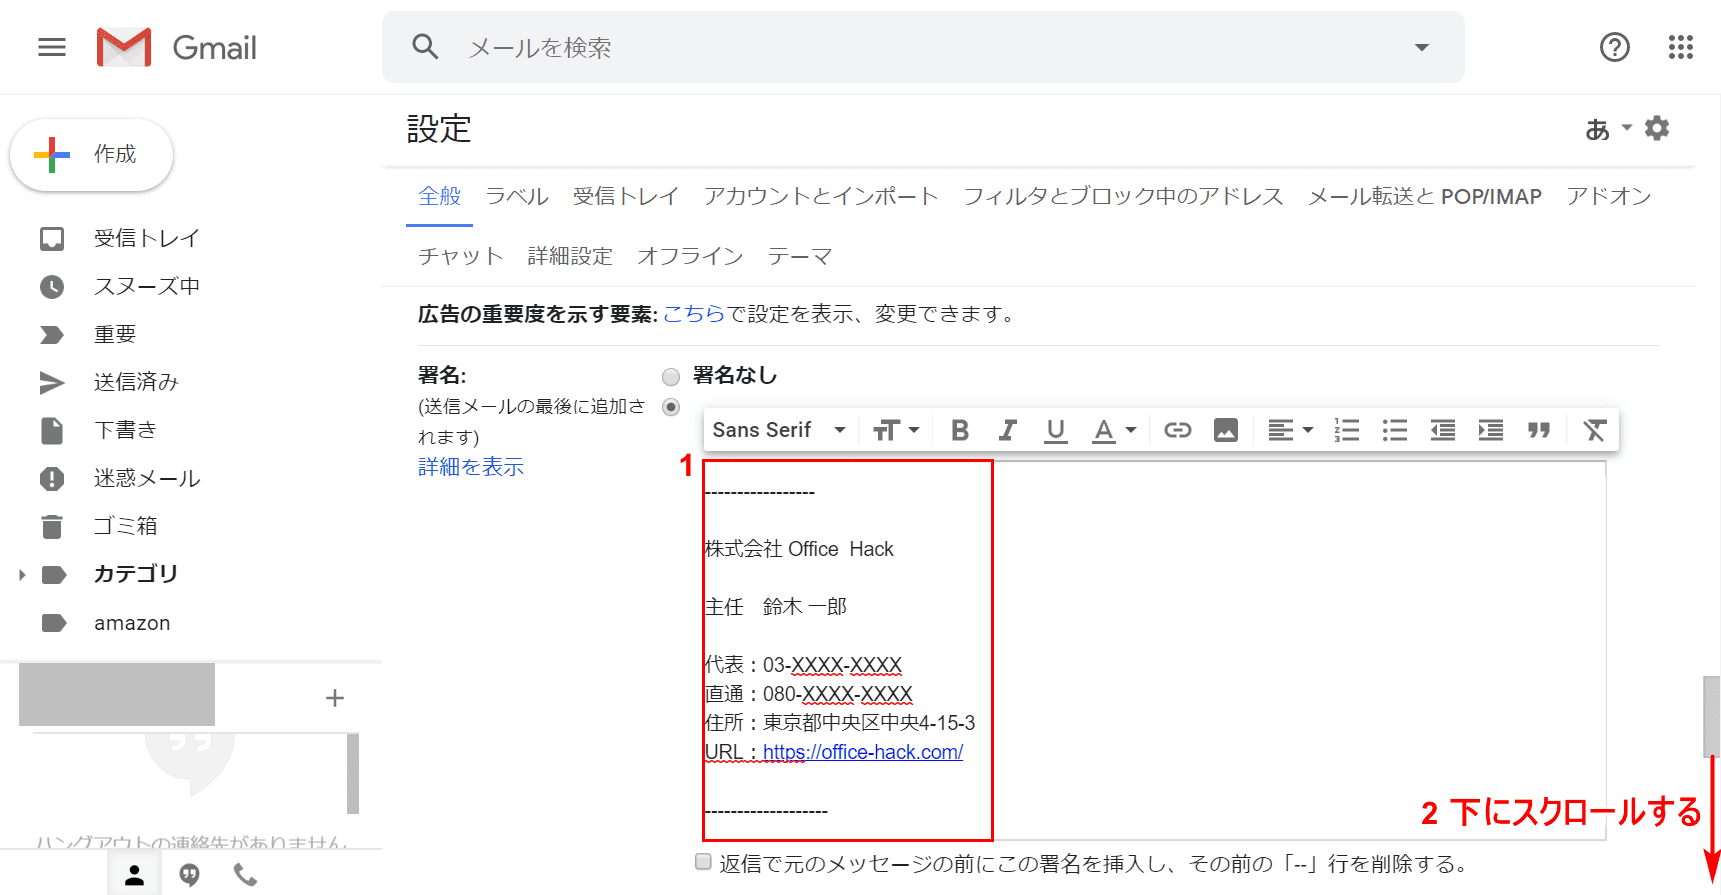Apply quote formatting
The height and width of the screenshot is (895, 1721).
pos(1539,430)
